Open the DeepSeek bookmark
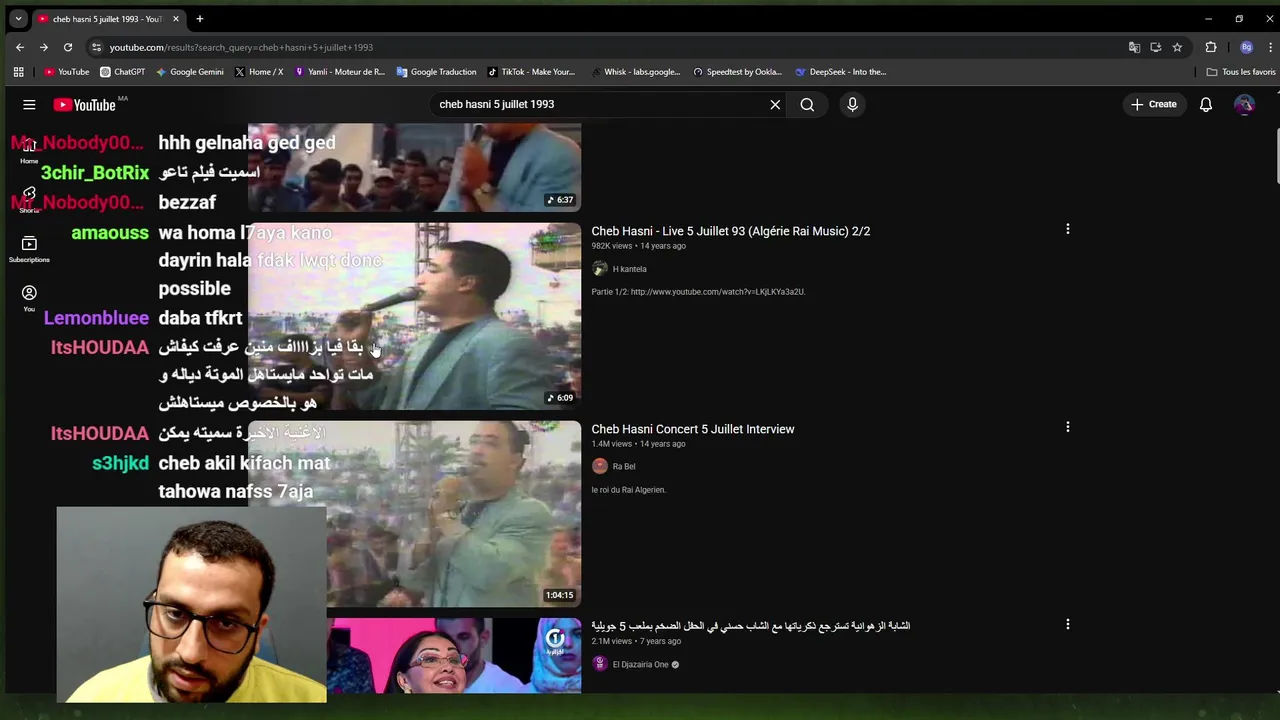Image resolution: width=1280 pixels, height=720 pixels. coord(840,72)
